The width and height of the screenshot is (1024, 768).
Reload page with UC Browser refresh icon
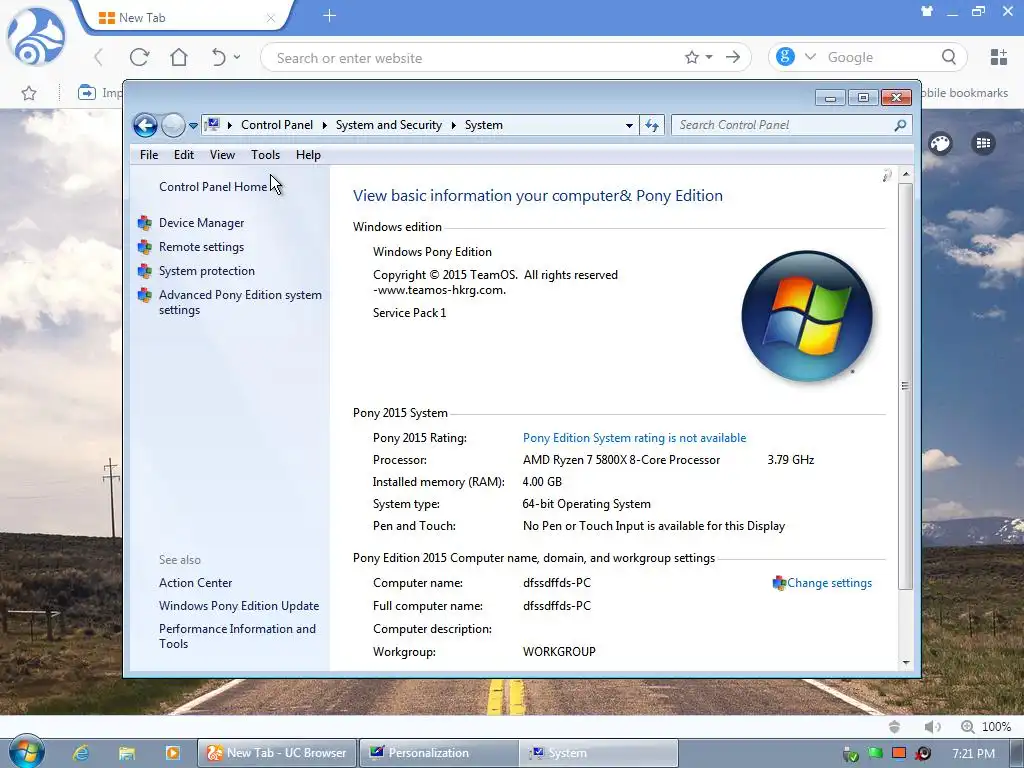(139, 57)
